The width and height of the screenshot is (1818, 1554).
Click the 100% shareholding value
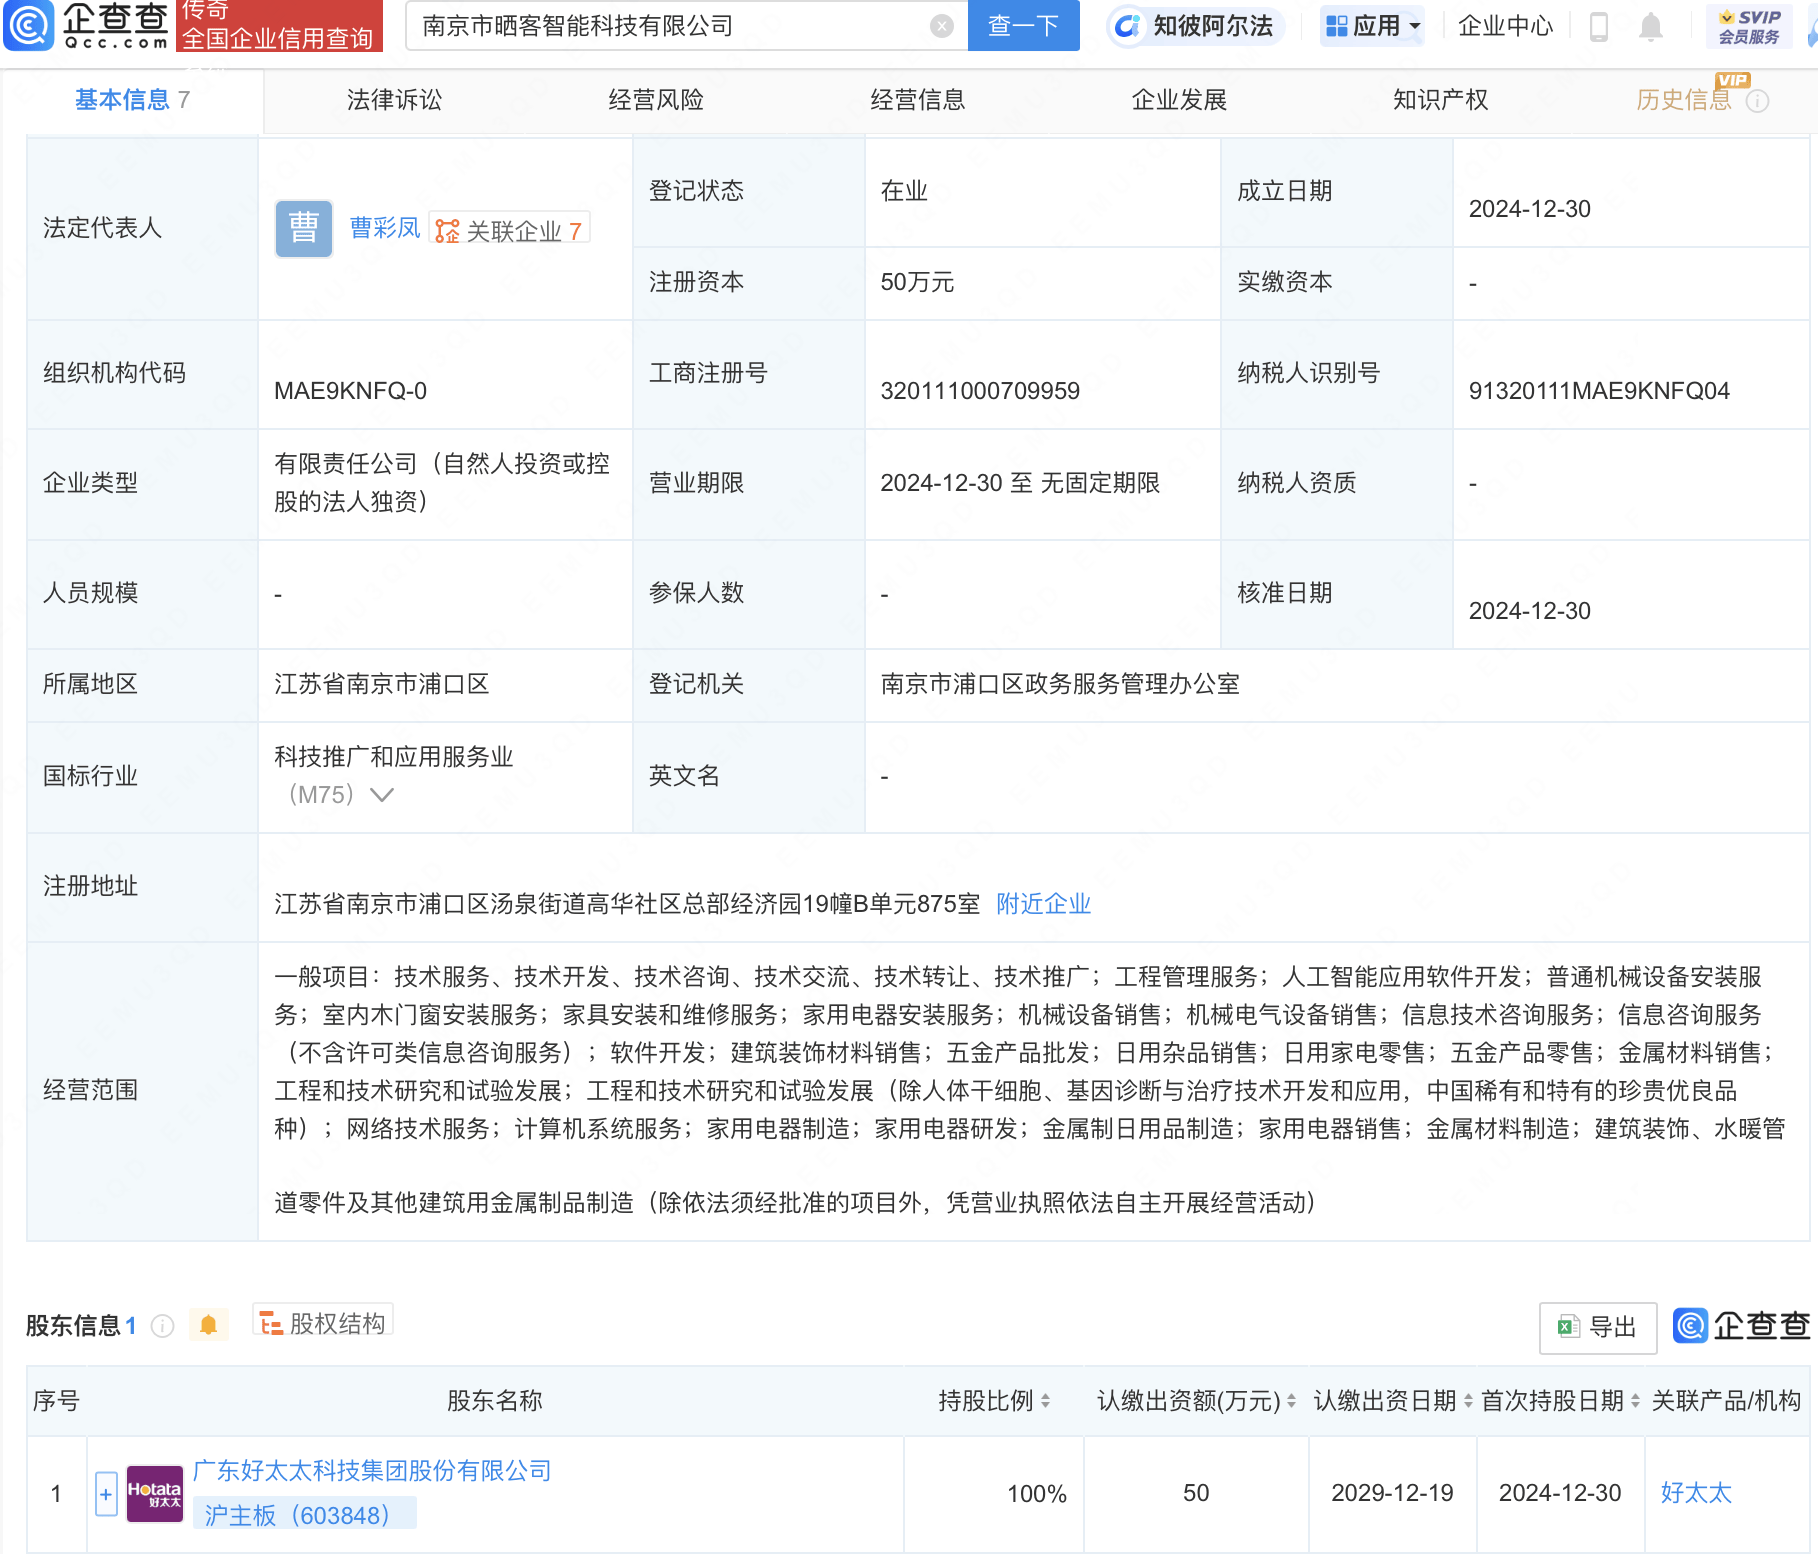1037,1494
